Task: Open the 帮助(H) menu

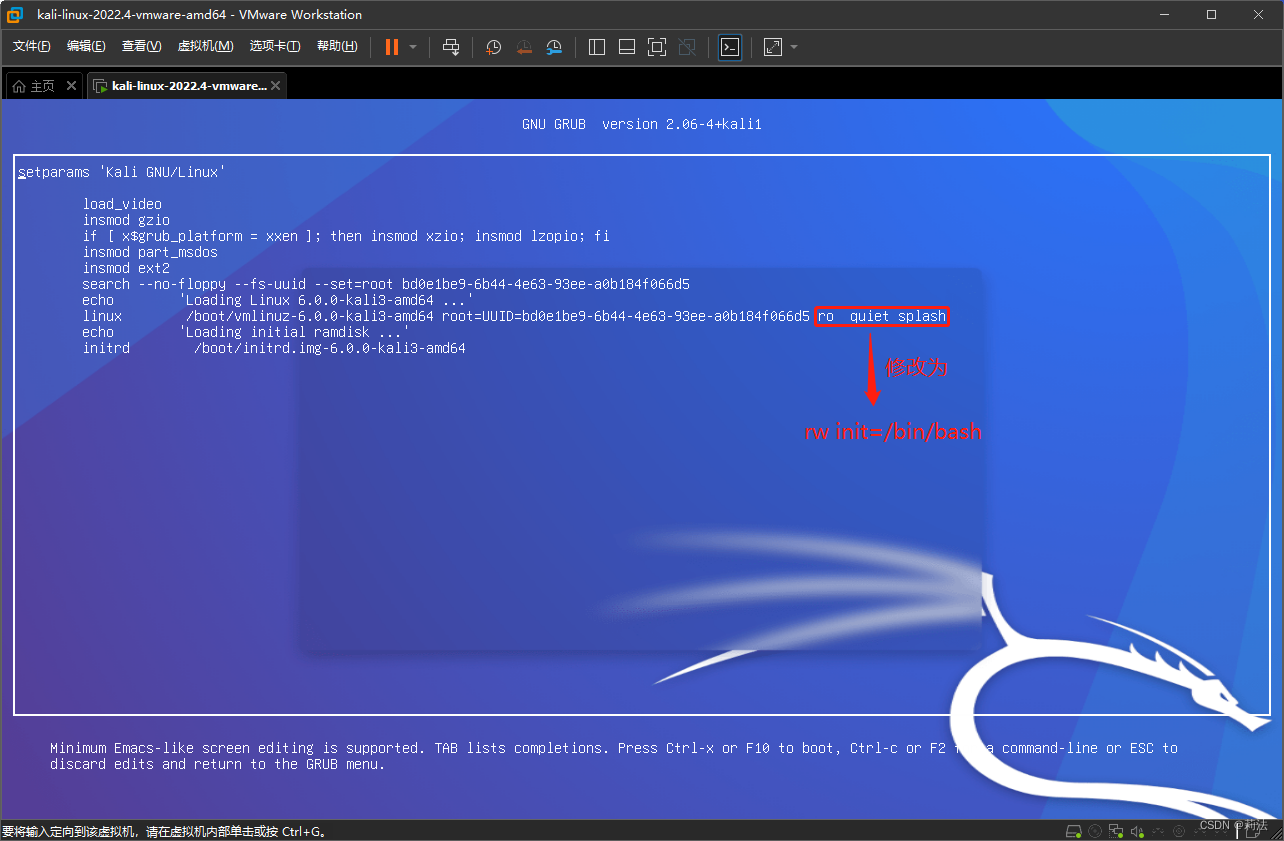Action: (337, 46)
